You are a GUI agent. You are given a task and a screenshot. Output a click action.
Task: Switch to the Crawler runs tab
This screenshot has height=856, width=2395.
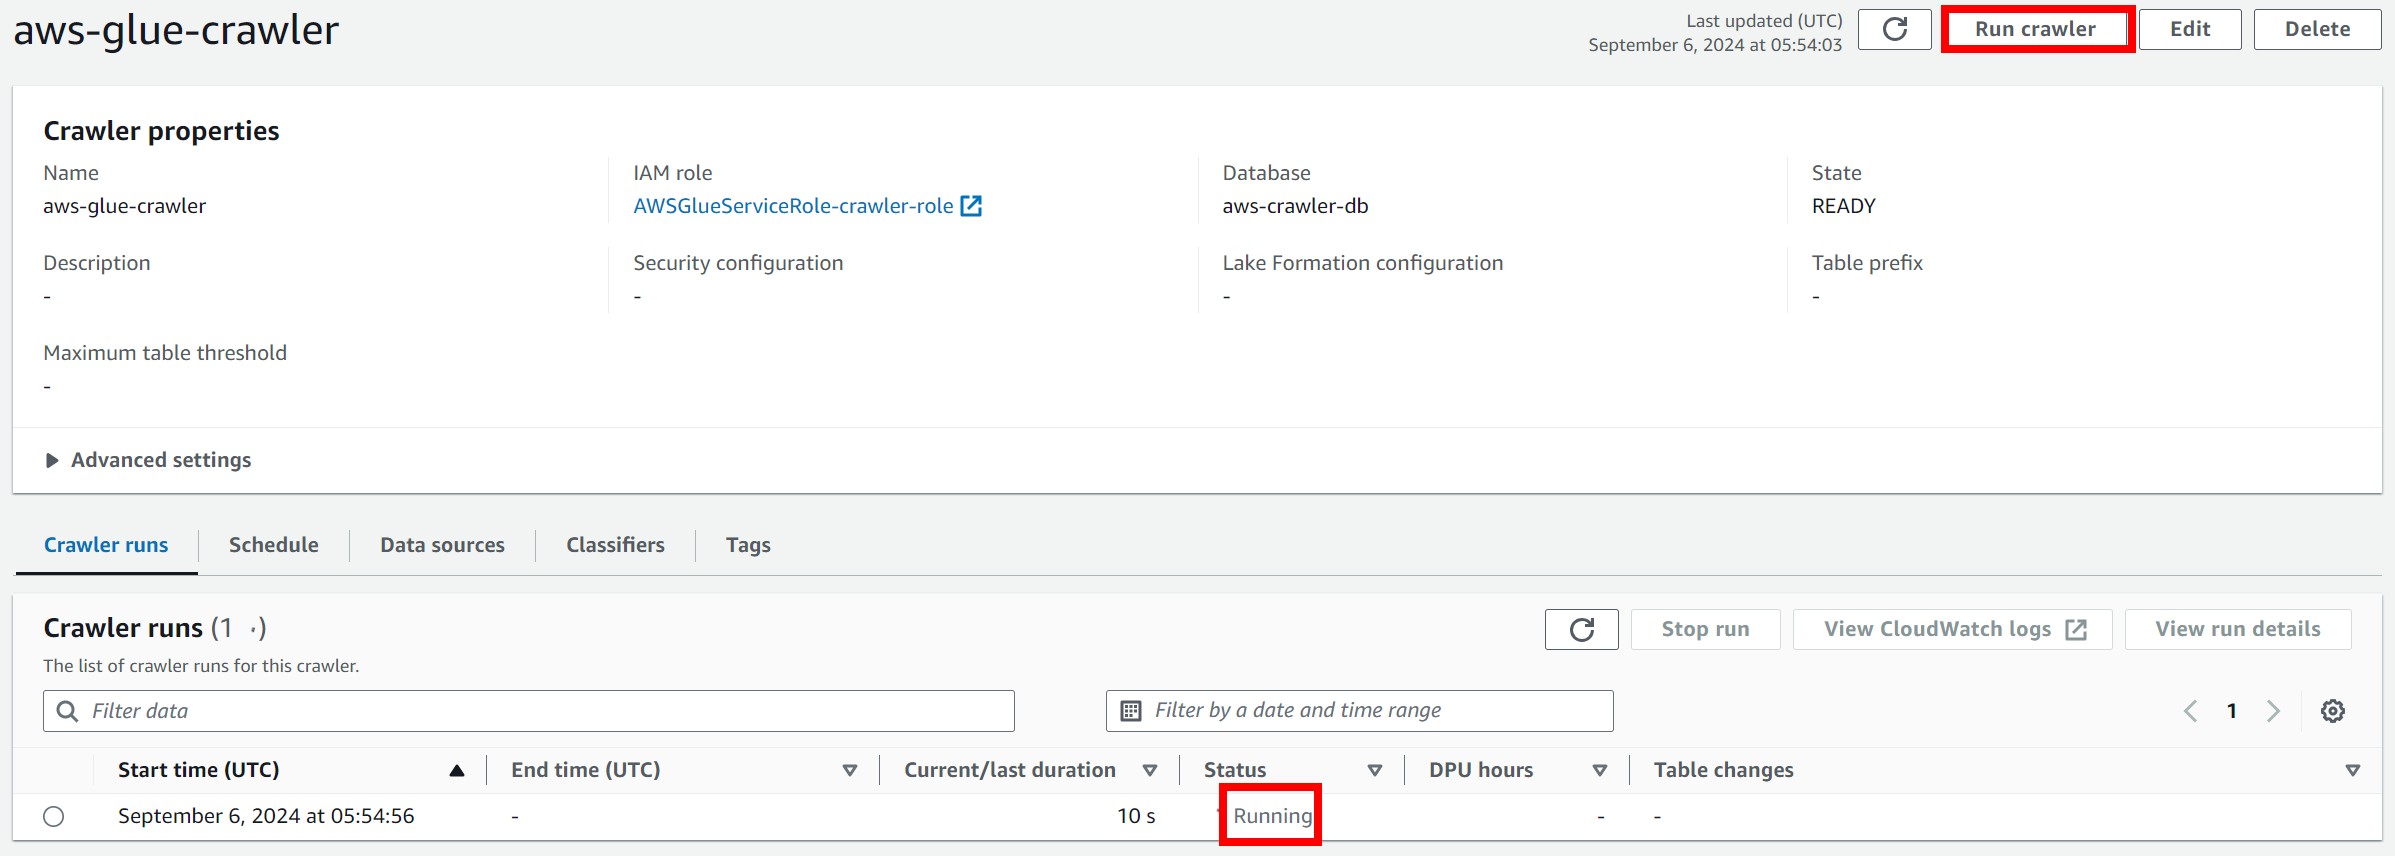(106, 545)
